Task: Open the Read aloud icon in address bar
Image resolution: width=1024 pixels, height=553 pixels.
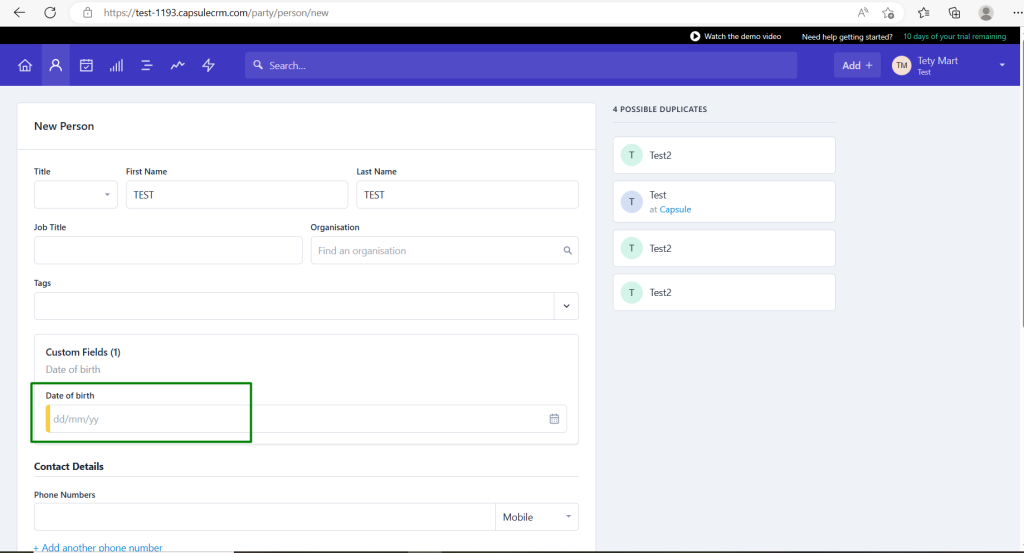Action: (863, 12)
